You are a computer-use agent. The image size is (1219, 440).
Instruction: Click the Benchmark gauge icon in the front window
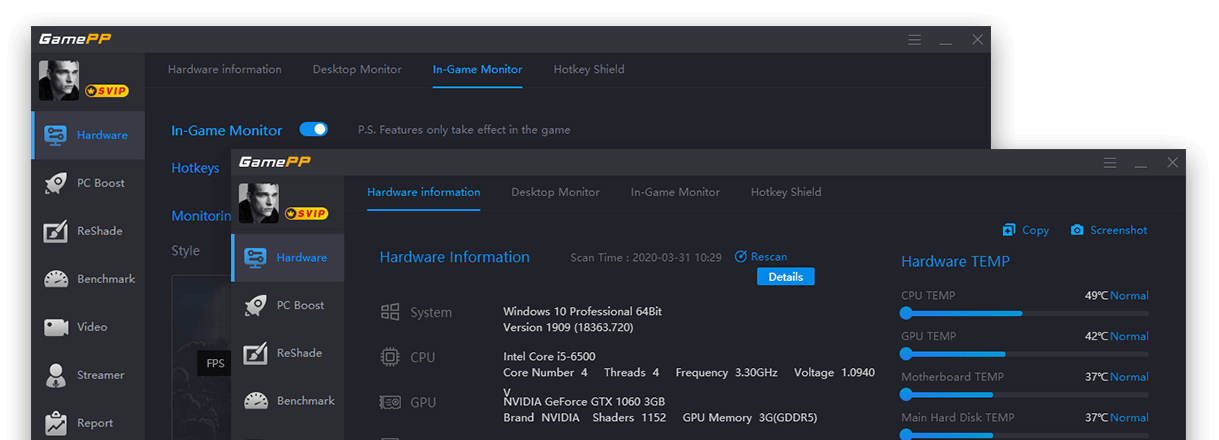pyautogui.click(x=256, y=401)
